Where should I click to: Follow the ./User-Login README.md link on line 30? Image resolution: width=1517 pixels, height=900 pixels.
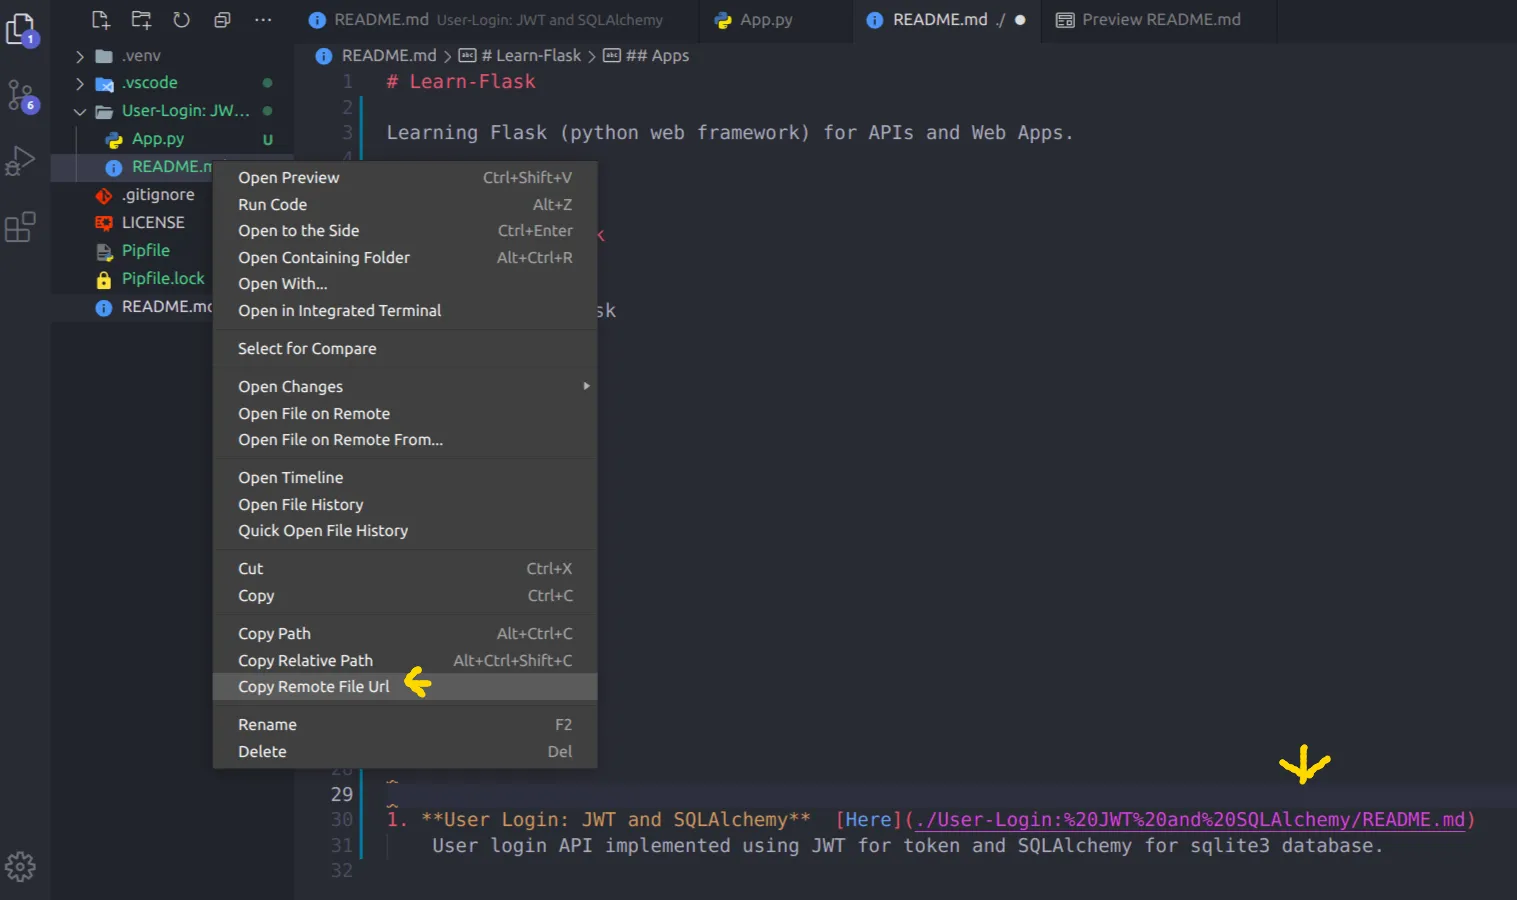1190,820
